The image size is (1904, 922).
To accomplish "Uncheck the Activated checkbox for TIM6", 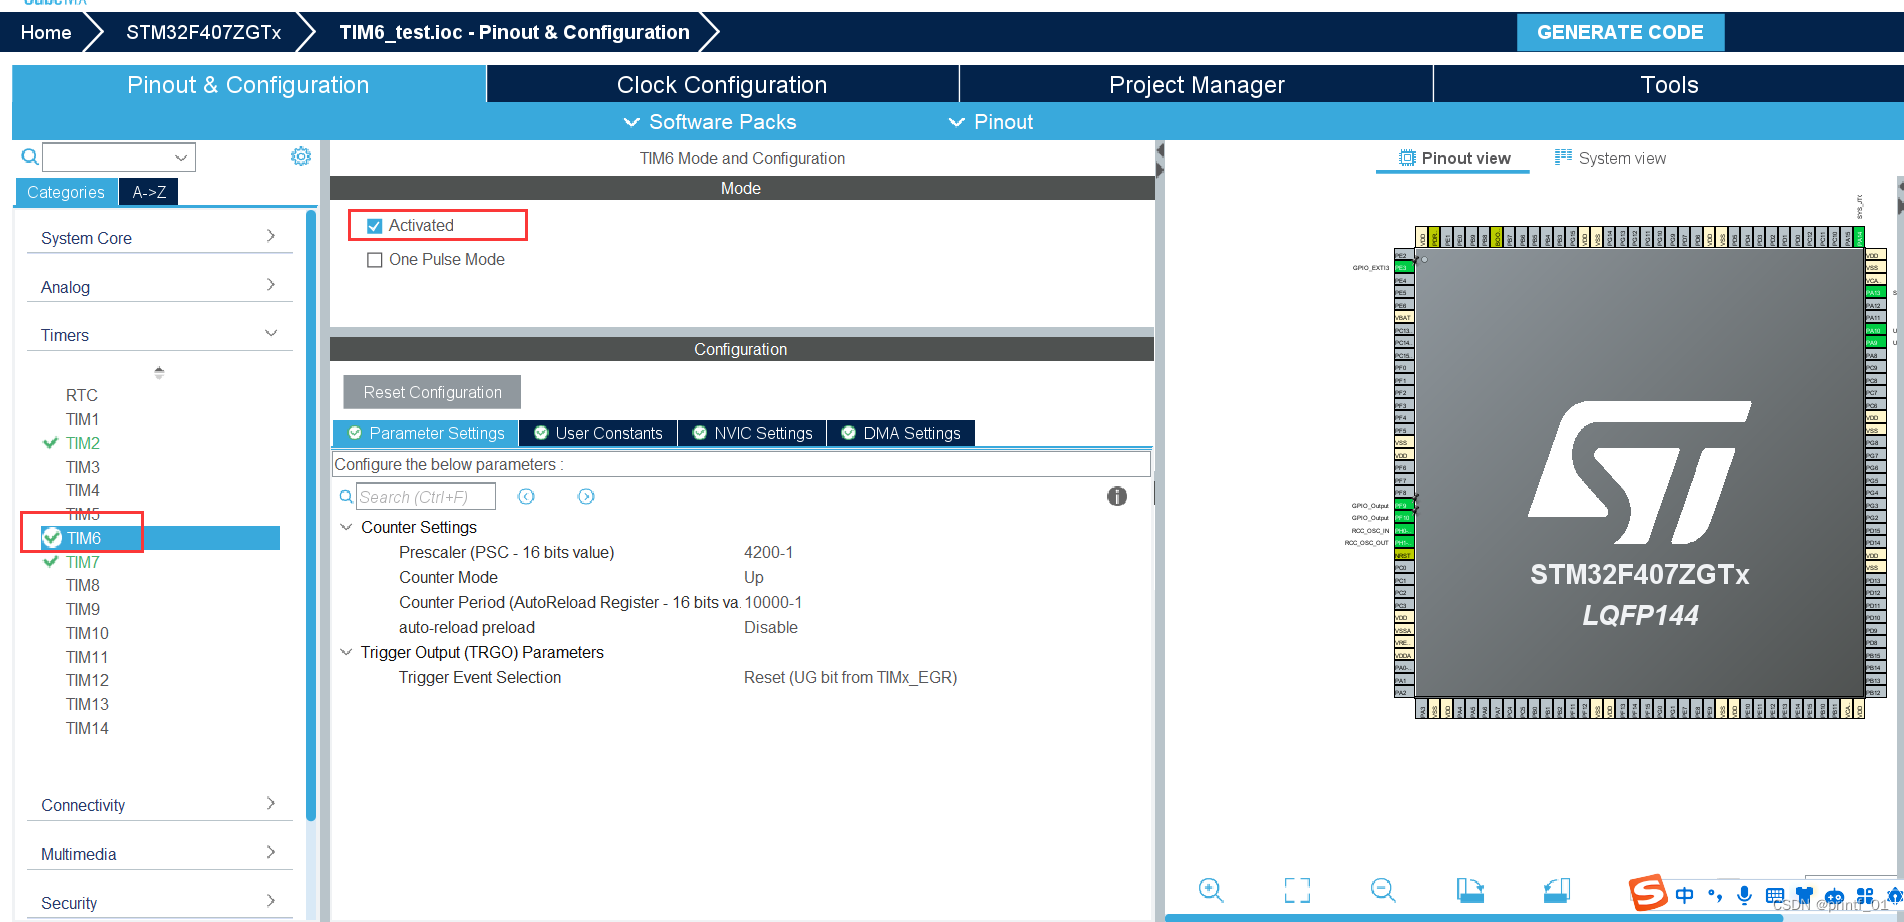I will tap(375, 226).
